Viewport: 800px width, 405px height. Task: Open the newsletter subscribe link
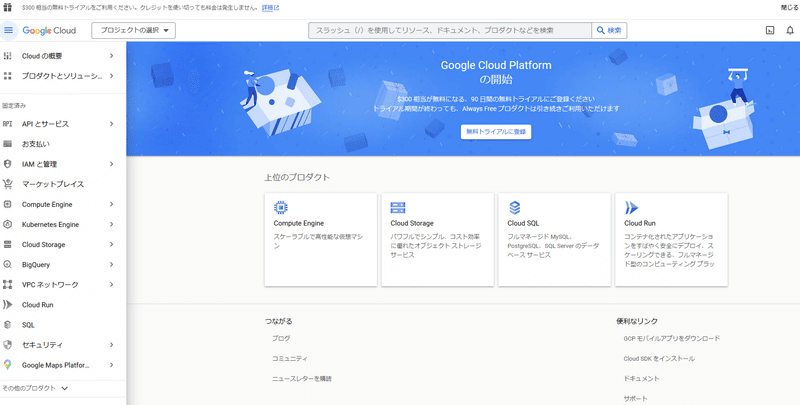click(302, 378)
